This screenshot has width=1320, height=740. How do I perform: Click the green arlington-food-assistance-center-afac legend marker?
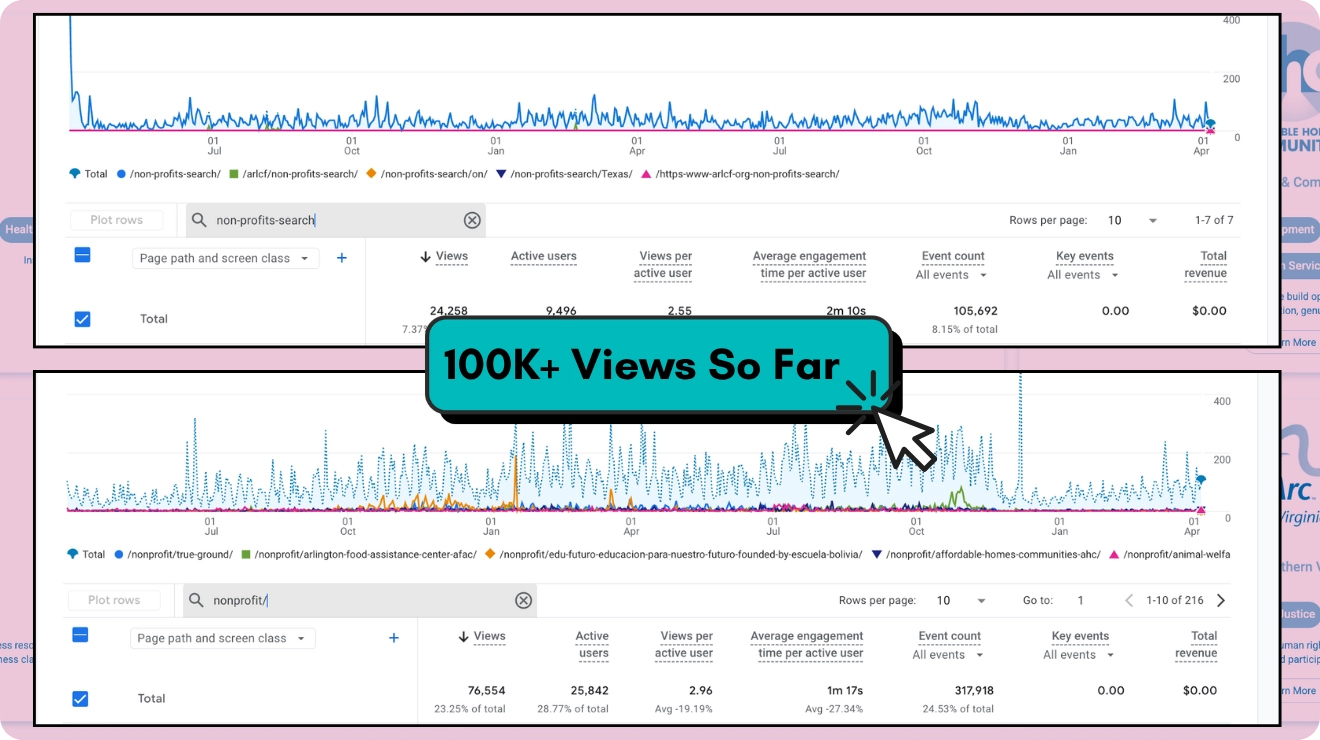pos(246,554)
